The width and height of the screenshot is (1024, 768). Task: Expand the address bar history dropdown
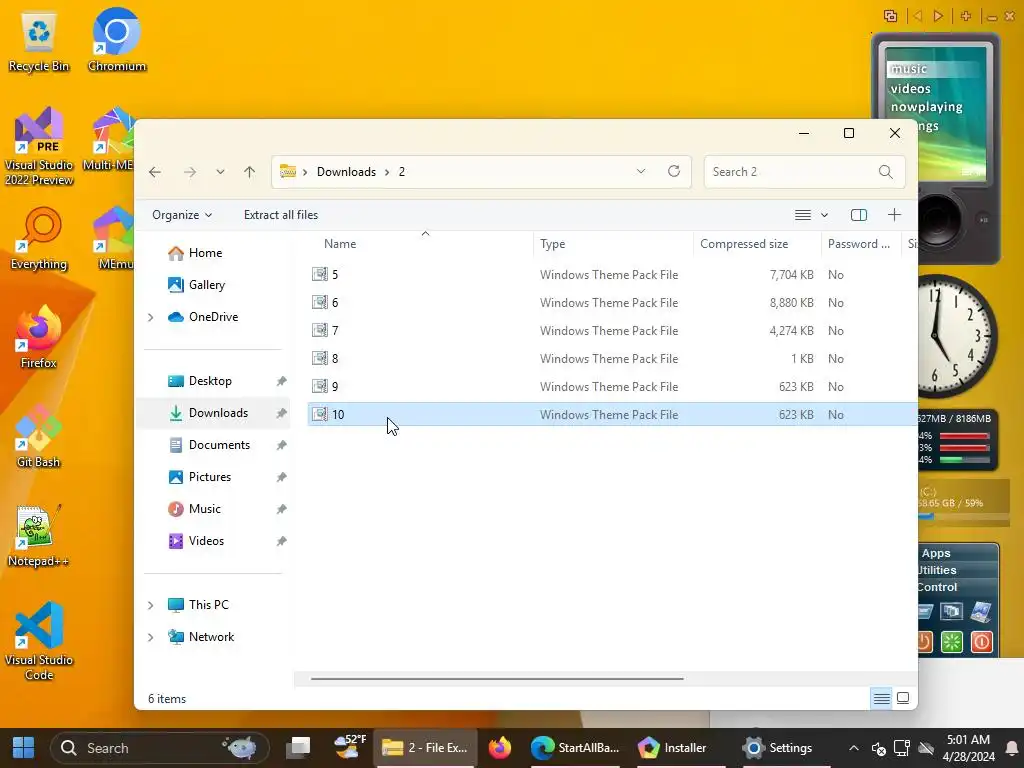(641, 171)
